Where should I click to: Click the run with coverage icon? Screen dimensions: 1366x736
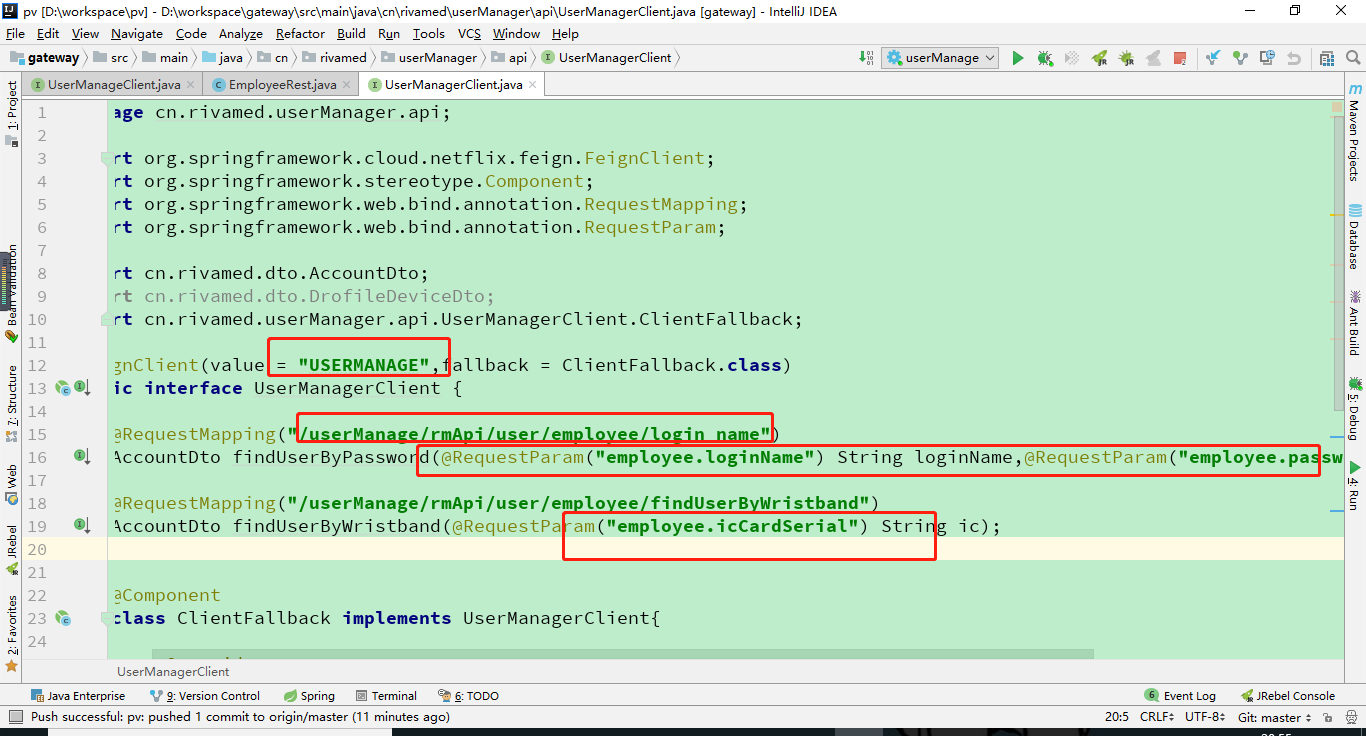[x=1072, y=58]
